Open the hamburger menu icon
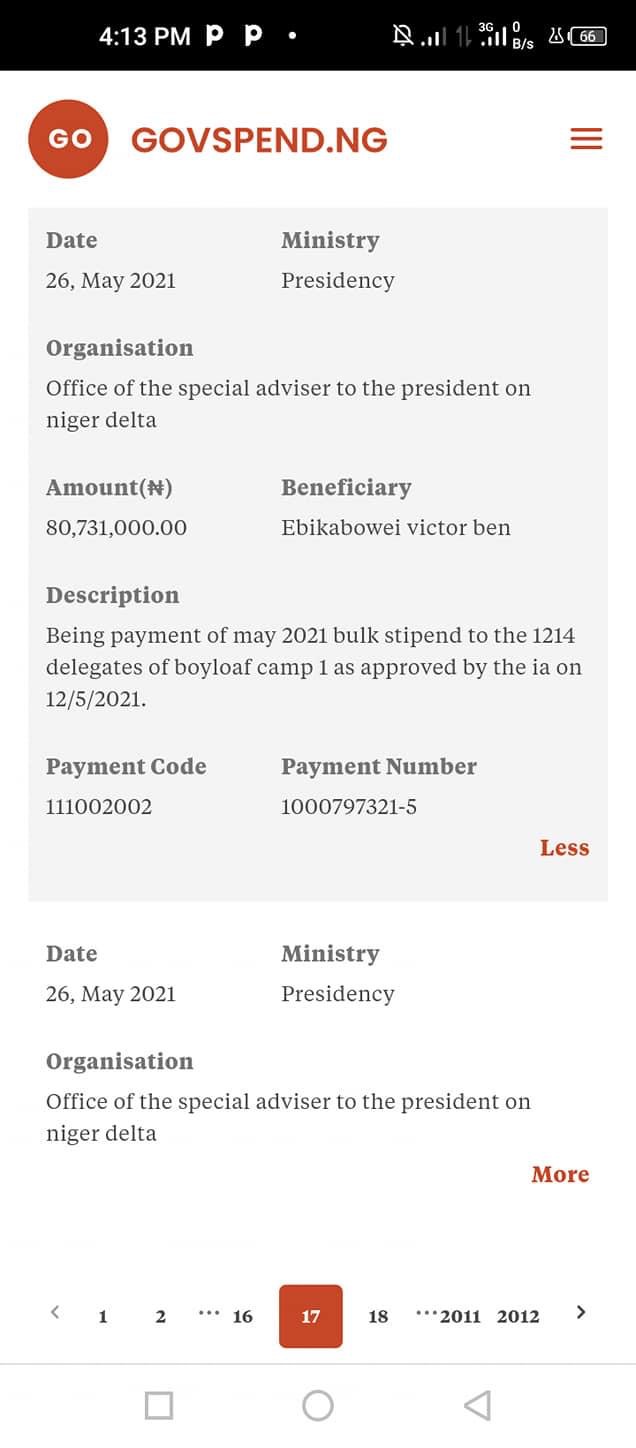 [x=586, y=139]
